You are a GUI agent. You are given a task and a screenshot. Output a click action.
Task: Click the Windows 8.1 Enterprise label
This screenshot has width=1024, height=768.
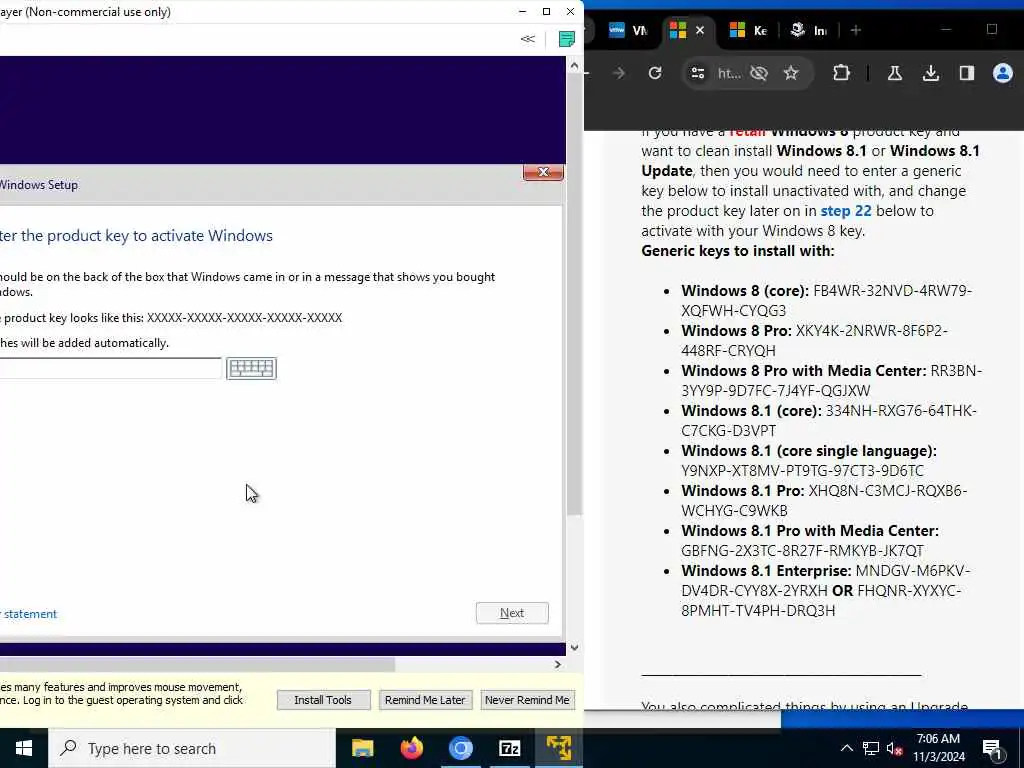point(766,571)
